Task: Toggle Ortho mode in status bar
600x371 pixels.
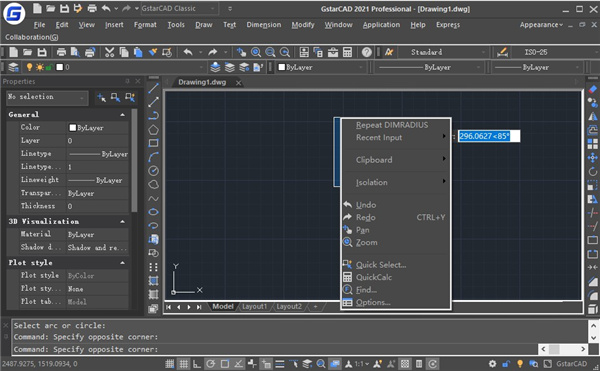Action: (x=197, y=364)
